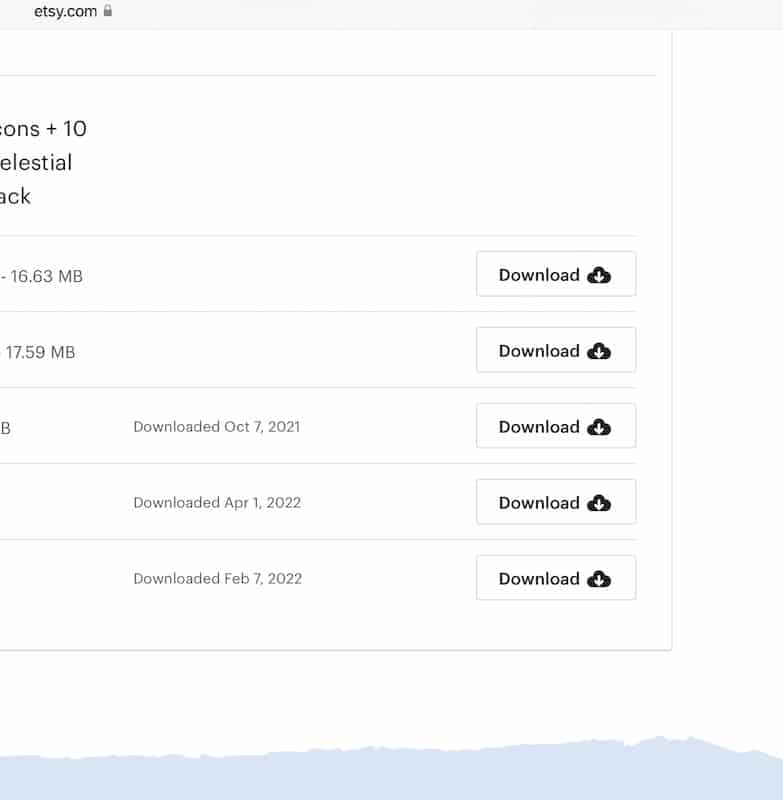
Task: Click the "Downloaded Feb 7, 2022" text
Action: pos(216,579)
